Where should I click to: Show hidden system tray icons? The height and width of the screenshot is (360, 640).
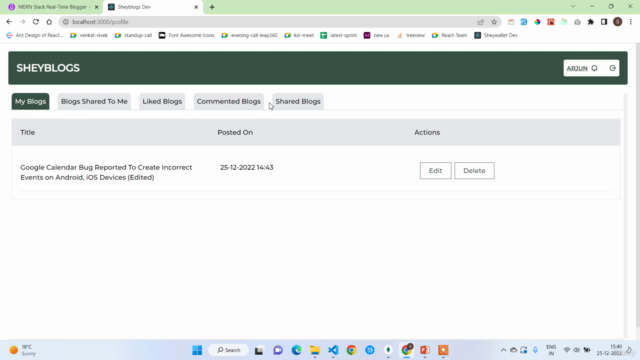(503, 350)
